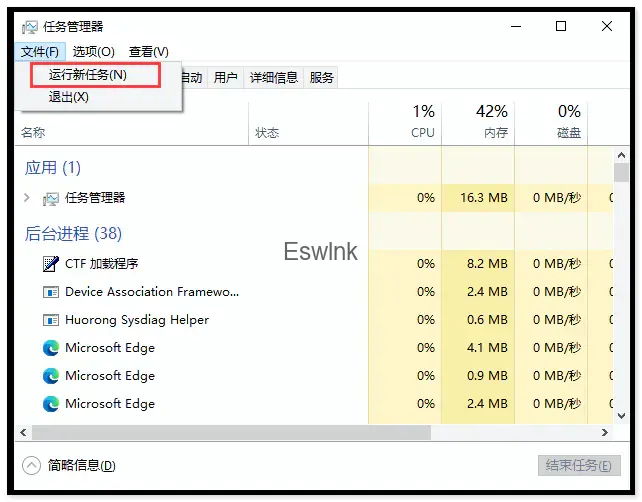This screenshot has height=502, width=642.
Task: Click the 任务管理器 app row icon
Action: pos(51,198)
